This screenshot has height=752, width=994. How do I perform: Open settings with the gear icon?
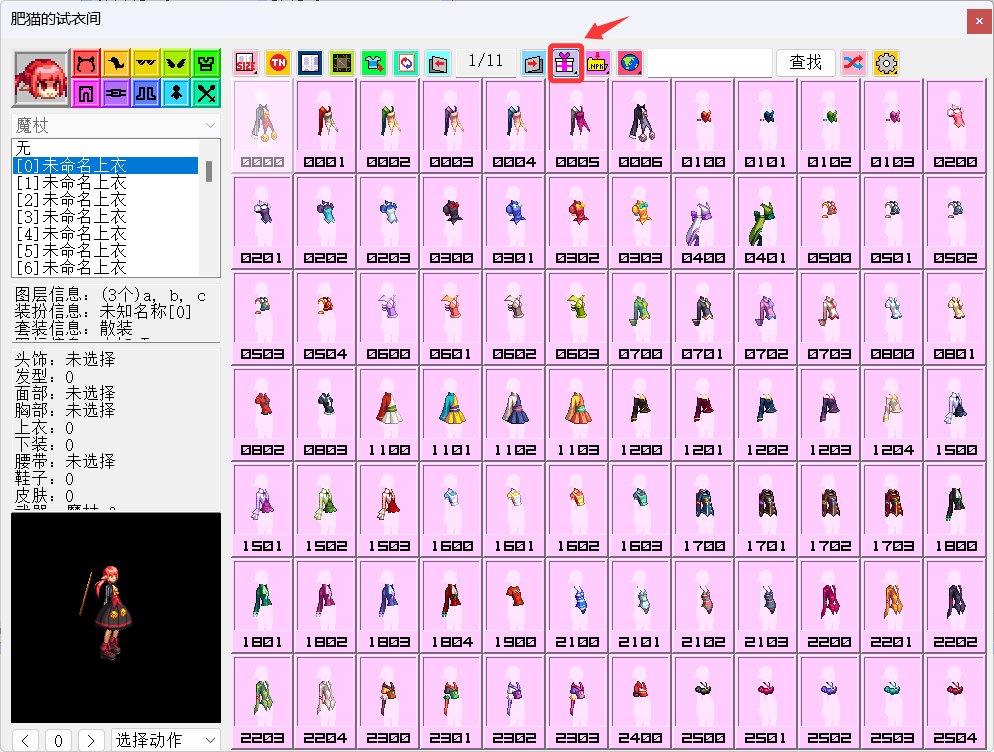tap(886, 63)
